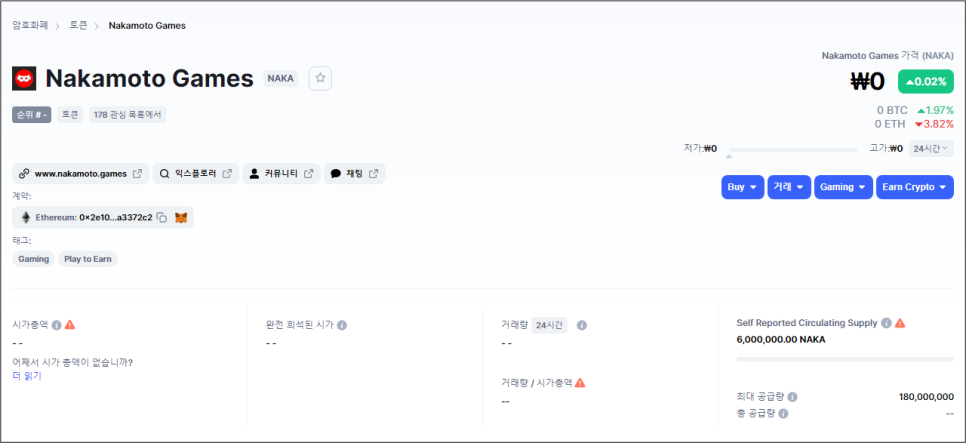Viewport: 966px width, 443px height.
Task: Click warning triangle beside Self Reported Circulating Supply
Action: click(x=900, y=323)
